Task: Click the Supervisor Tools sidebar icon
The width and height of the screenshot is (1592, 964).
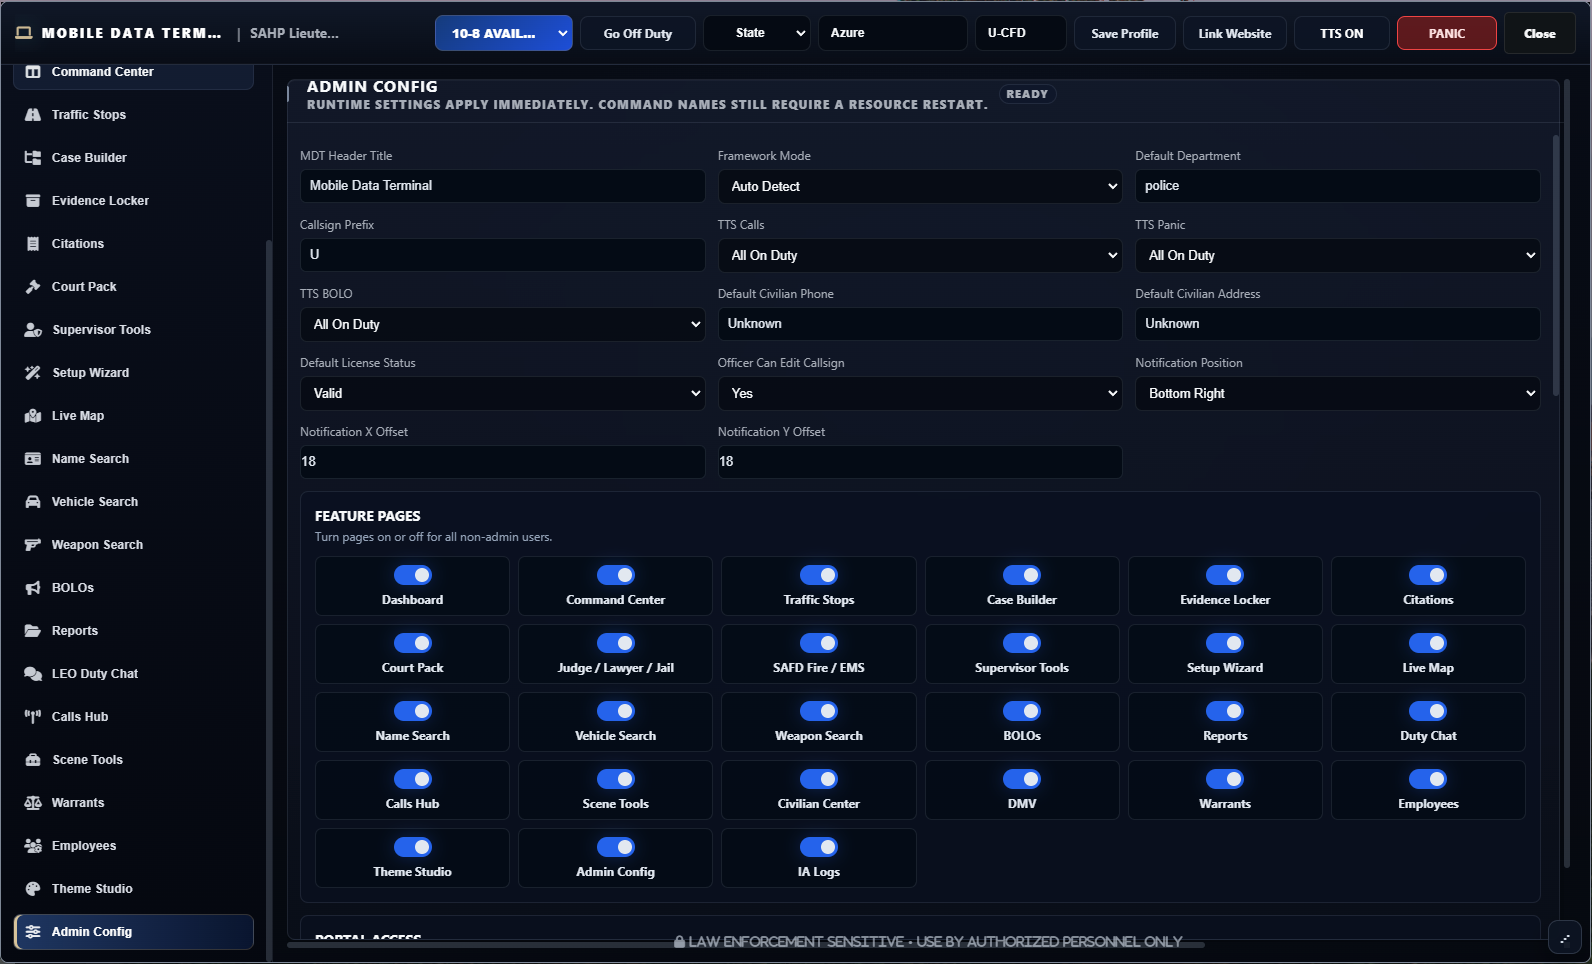Action: (33, 330)
